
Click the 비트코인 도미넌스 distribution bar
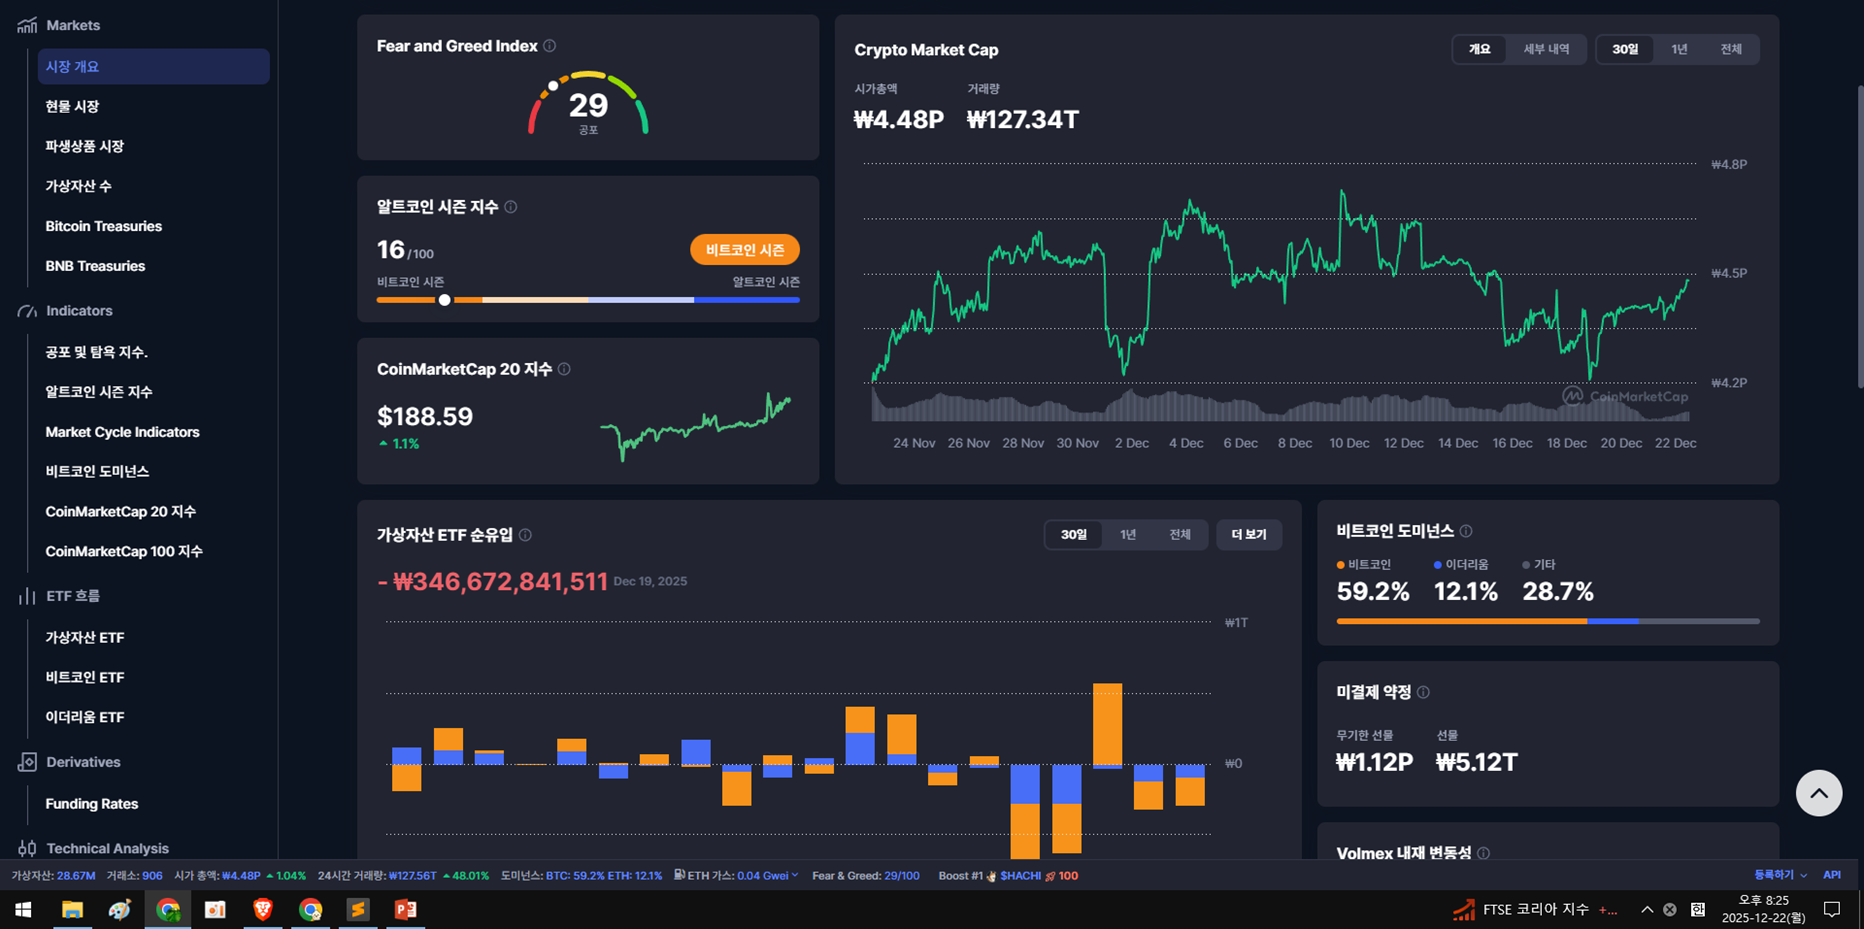click(1548, 621)
